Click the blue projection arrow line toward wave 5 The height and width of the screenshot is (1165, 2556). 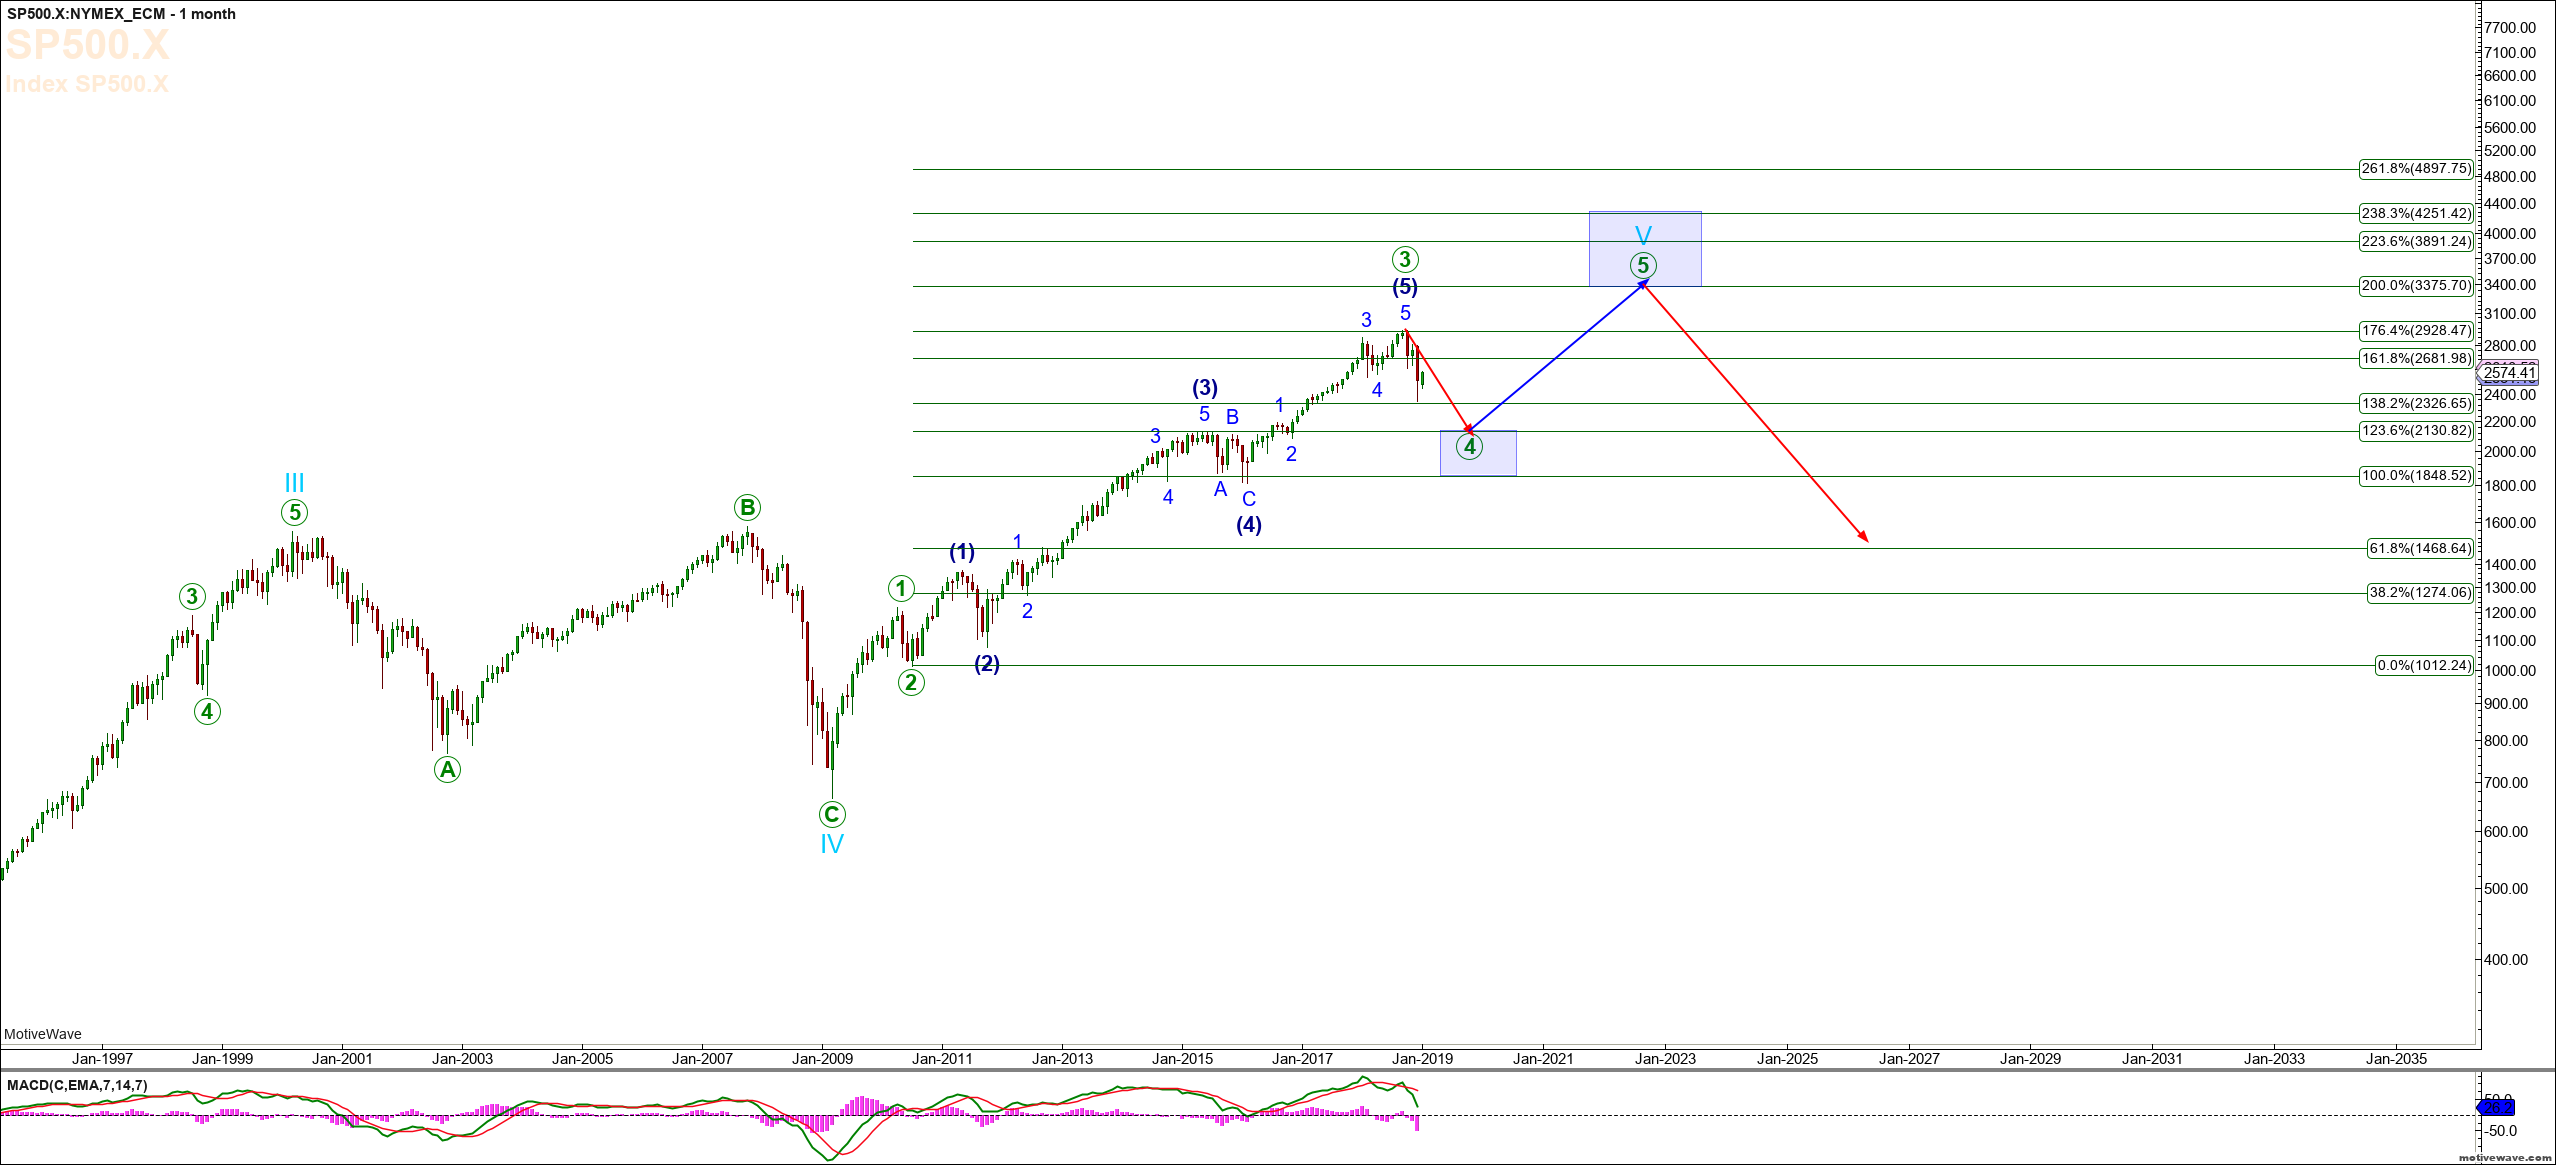tap(1556, 357)
